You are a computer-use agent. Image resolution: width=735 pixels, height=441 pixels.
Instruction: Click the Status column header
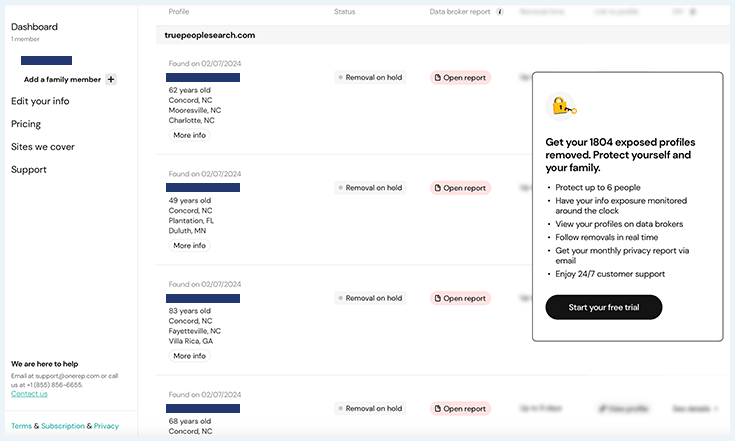tap(345, 12)
